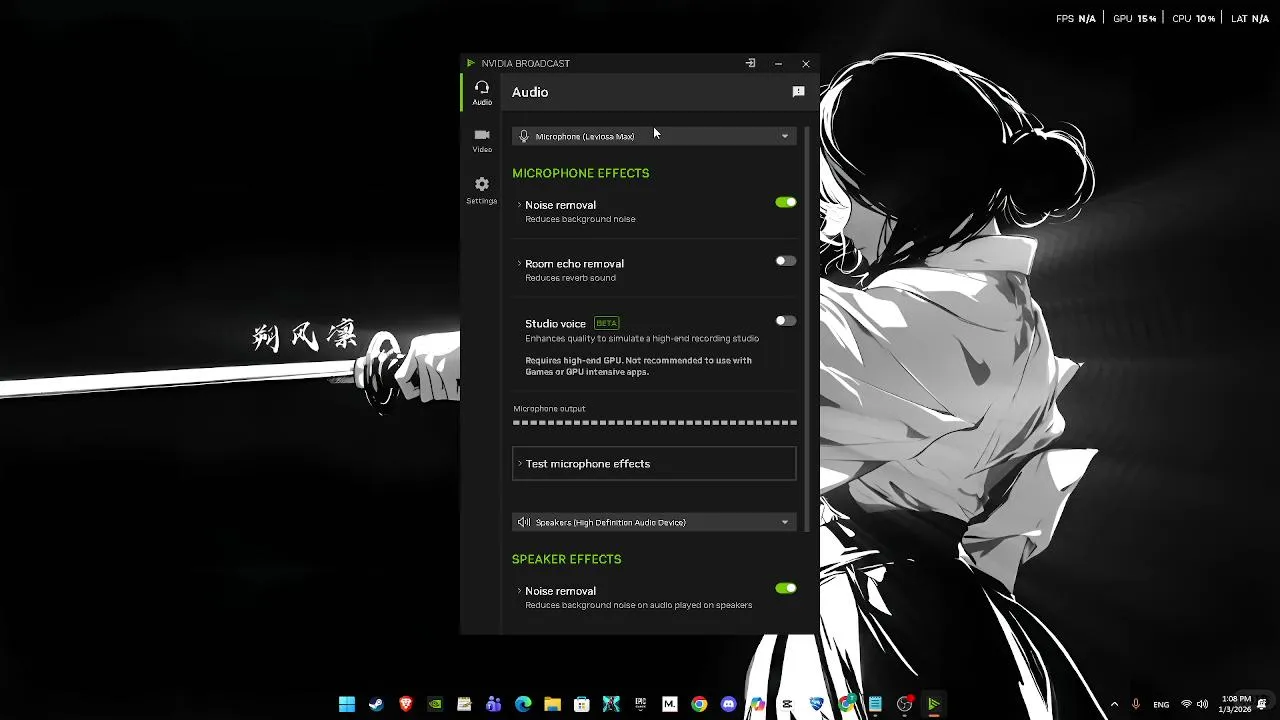Image resolution: width=1280 pixels, height=720 pixels.
Task: Click the LAT N/A overlay stat
Action: (1250, 18)
